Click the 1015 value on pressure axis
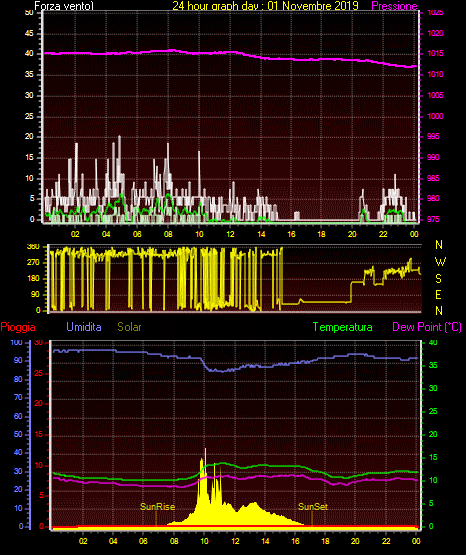 (435, 53)
